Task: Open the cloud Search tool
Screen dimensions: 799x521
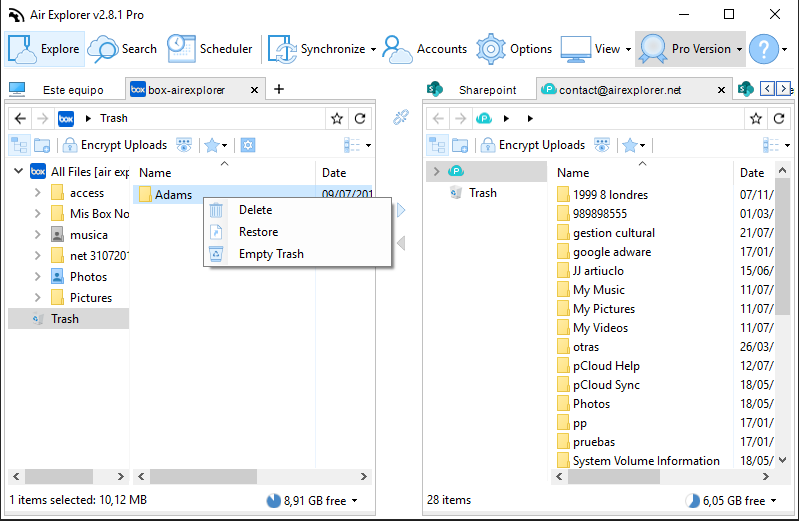Action: pos(122,49)
